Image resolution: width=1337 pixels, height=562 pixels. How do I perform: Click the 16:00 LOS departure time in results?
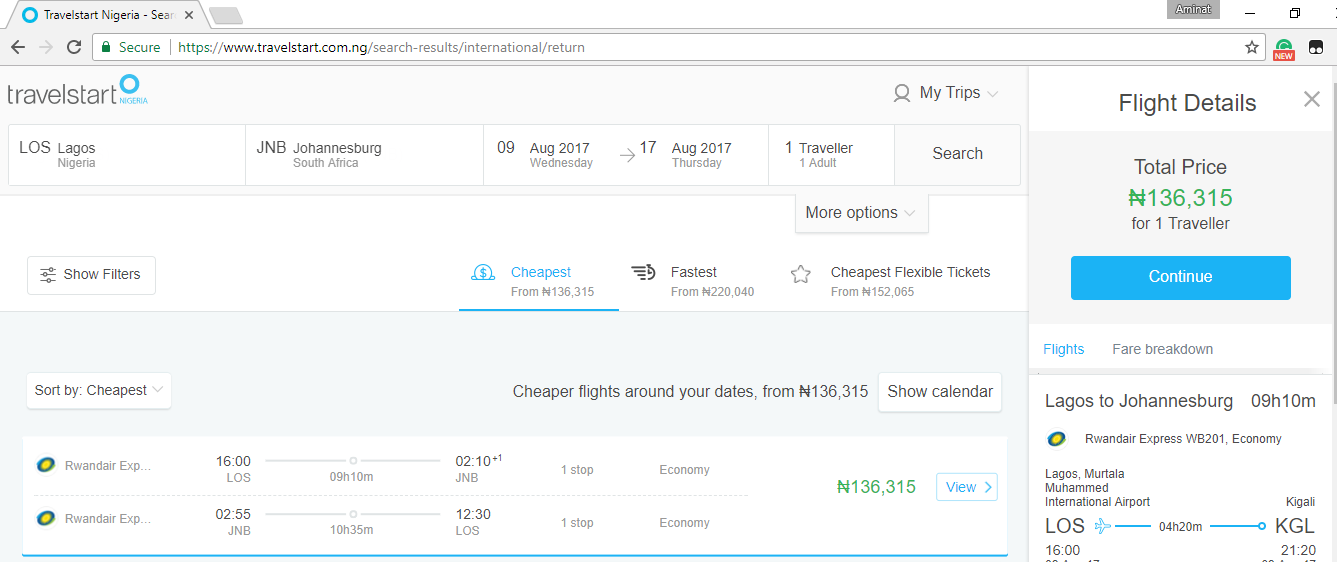click(x=233, y=461)
